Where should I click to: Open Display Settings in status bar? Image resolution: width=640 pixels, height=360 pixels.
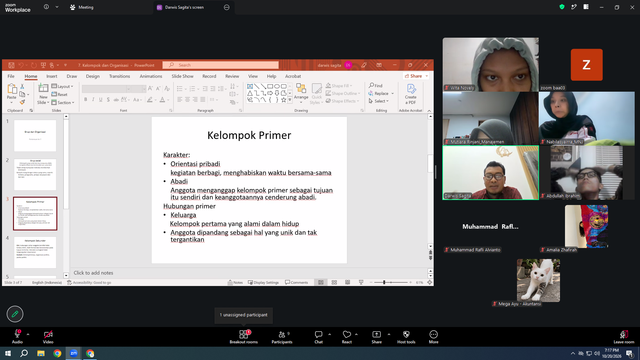click(x=263, y=282)
